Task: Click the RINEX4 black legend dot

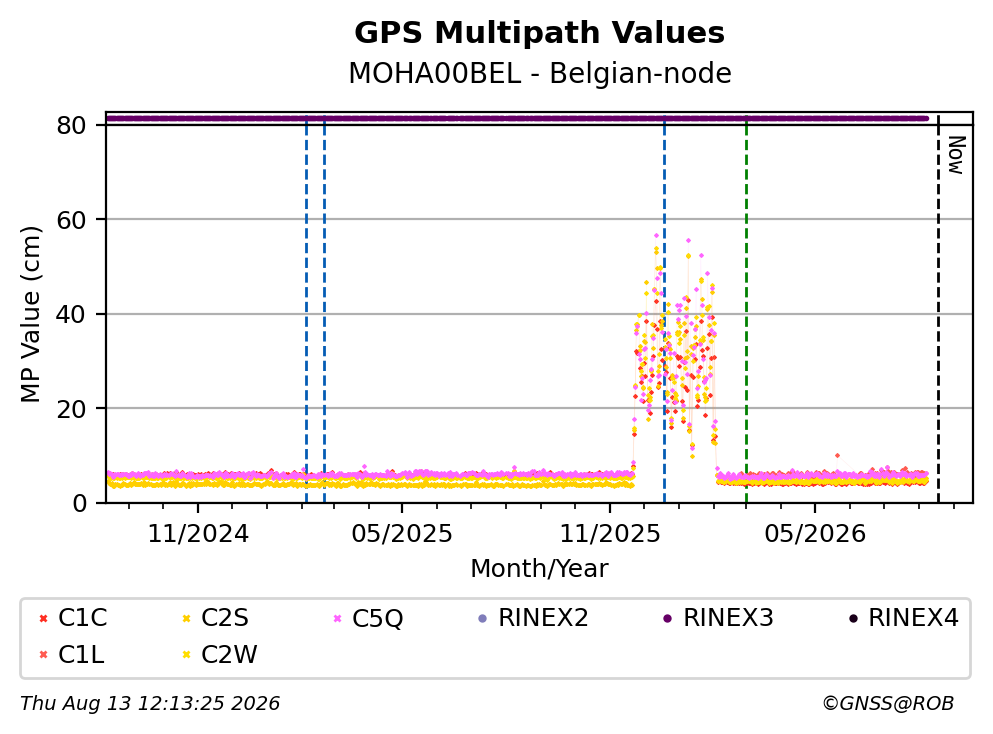Action: point(853,619)
